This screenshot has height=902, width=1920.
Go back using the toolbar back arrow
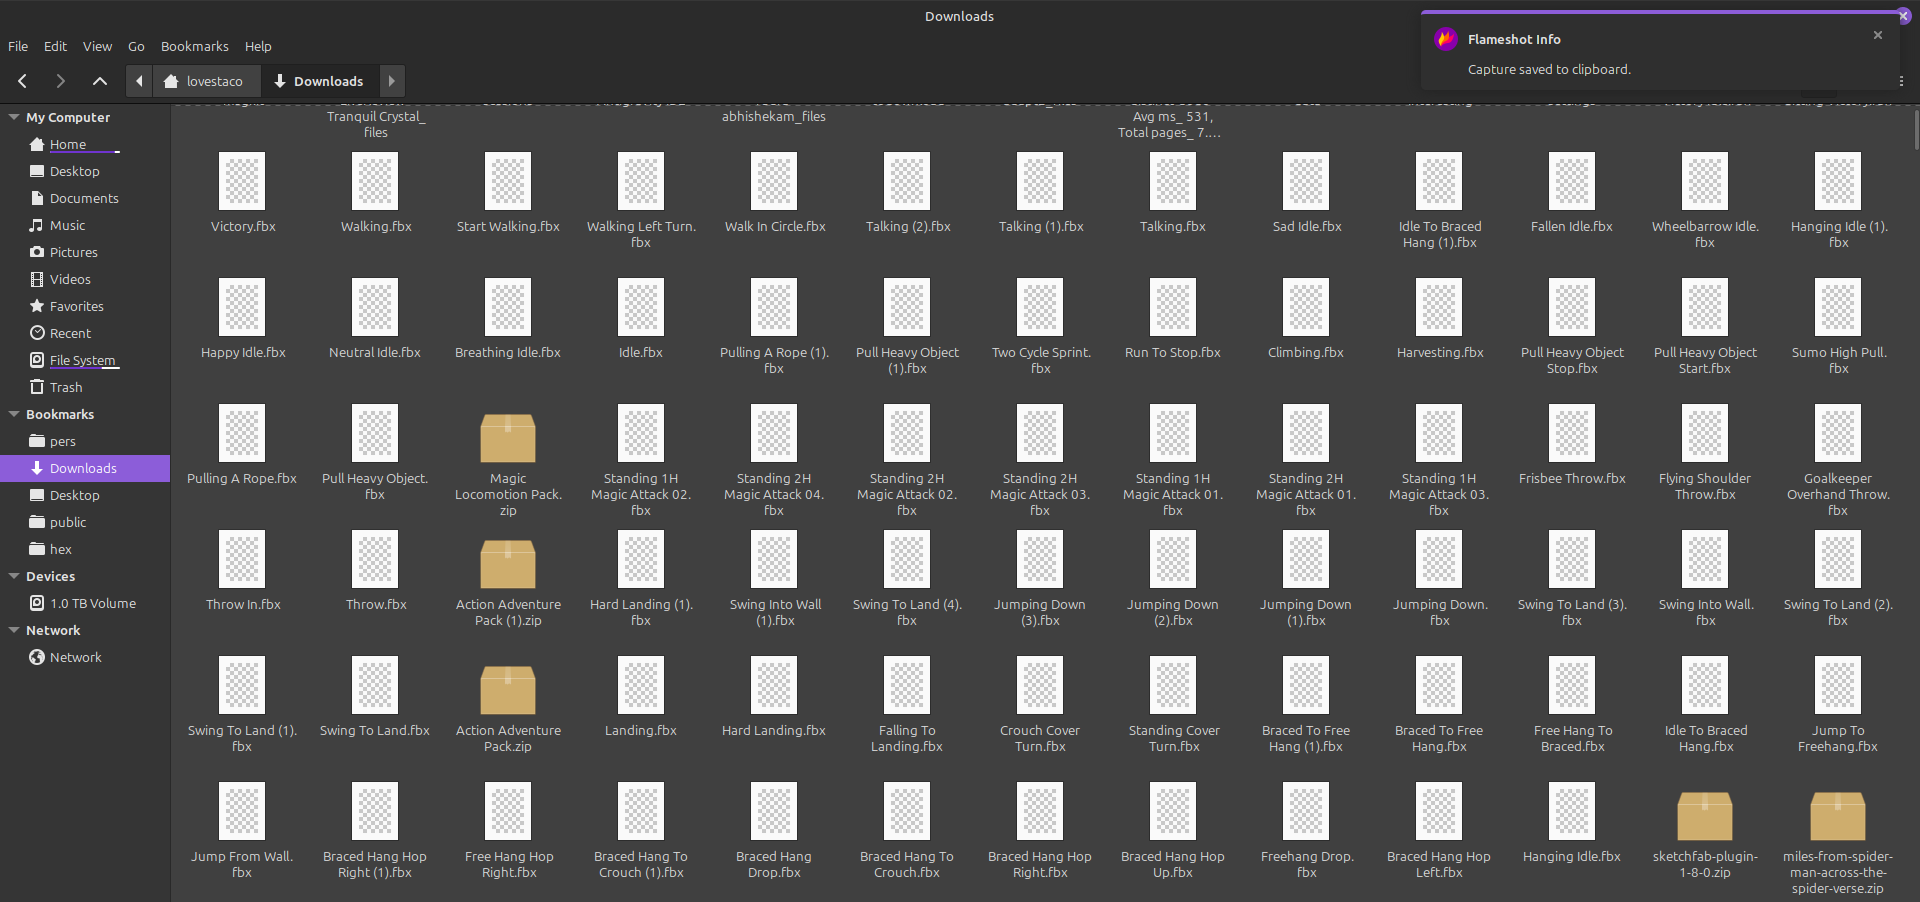point(22,81)
